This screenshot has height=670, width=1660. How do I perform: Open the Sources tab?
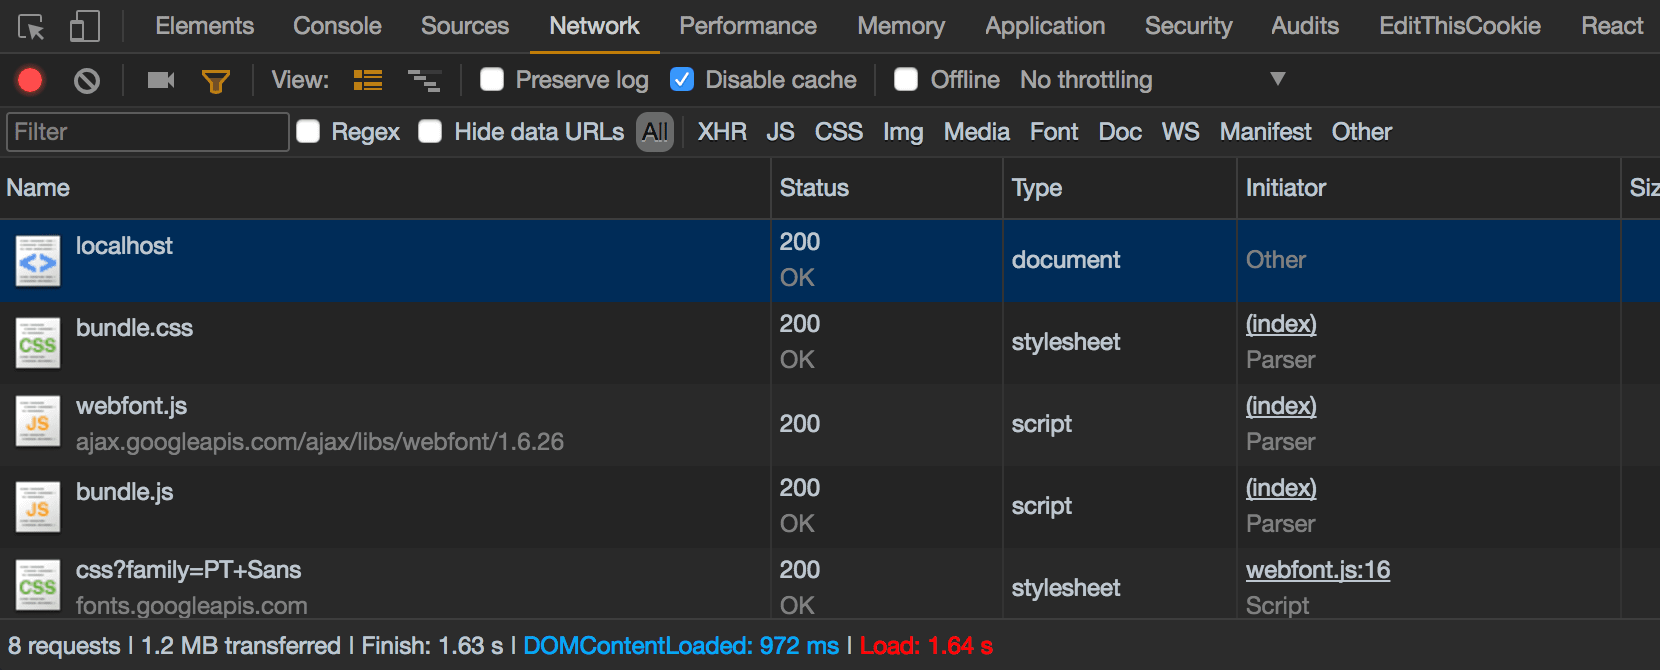465,26
